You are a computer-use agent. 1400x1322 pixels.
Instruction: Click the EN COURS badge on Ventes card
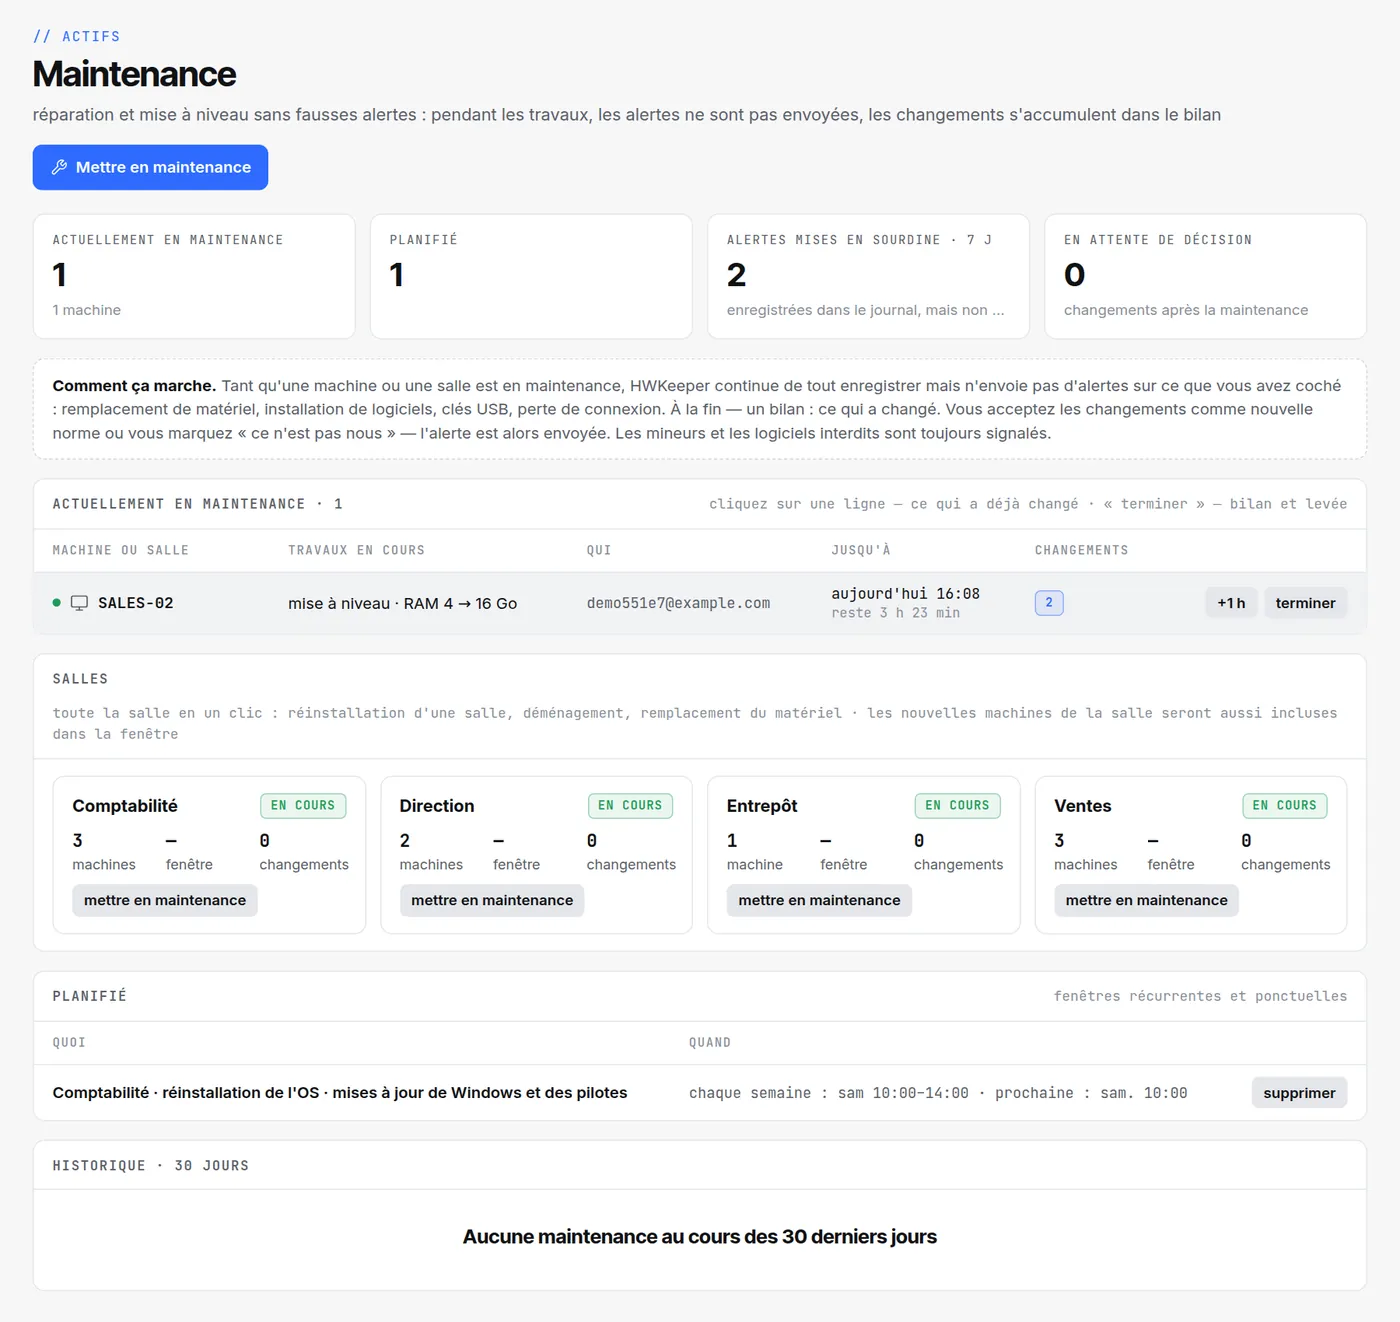coord(1284,806)
